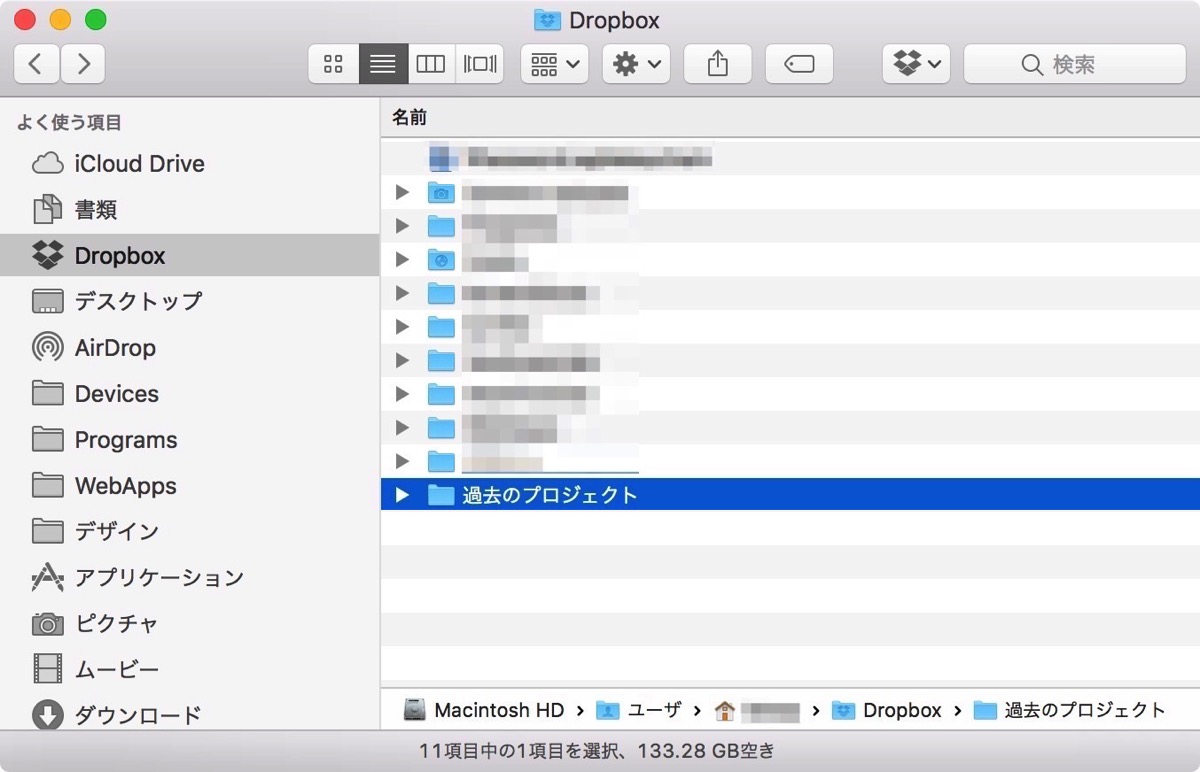Viewport: 1200px width, 772px height.
Task: Click the camera uploads folder icon
Action: (x=441, y=192)
